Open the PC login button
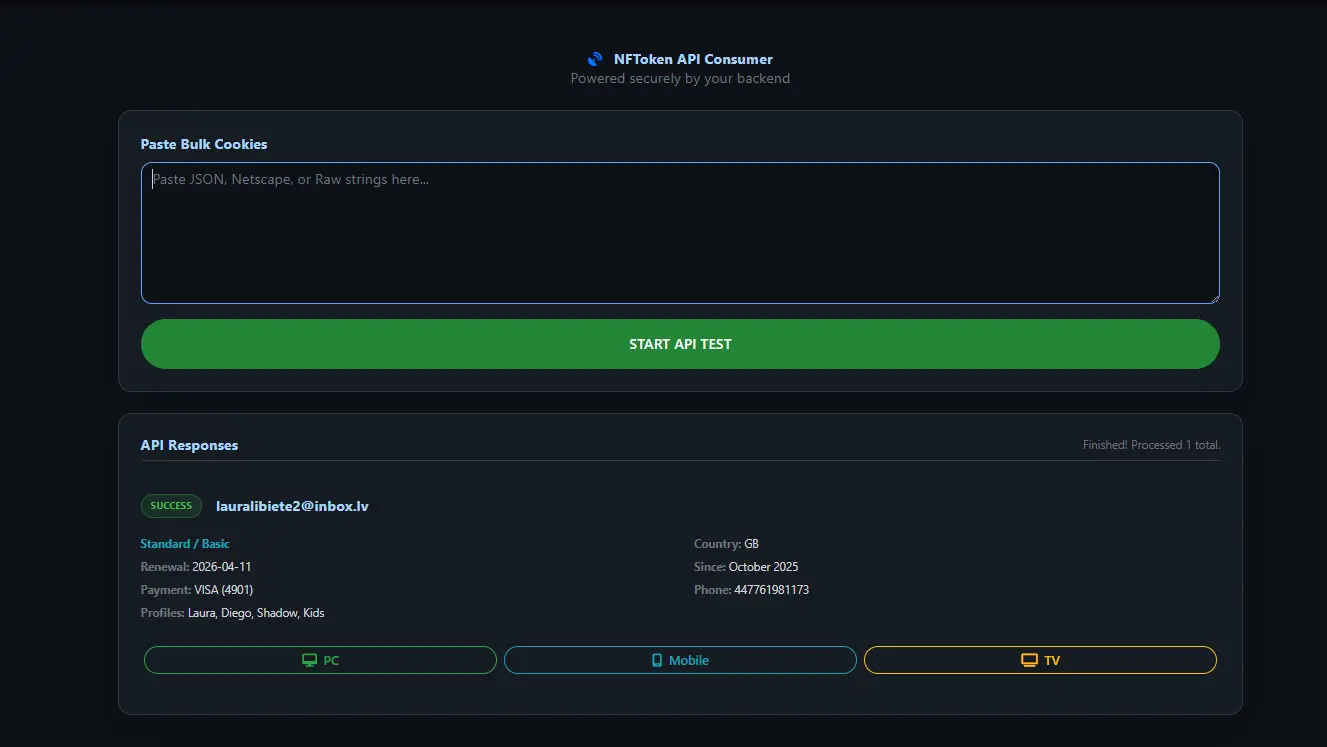Screen dimensions: 1327x747 [x=320, y=660]
